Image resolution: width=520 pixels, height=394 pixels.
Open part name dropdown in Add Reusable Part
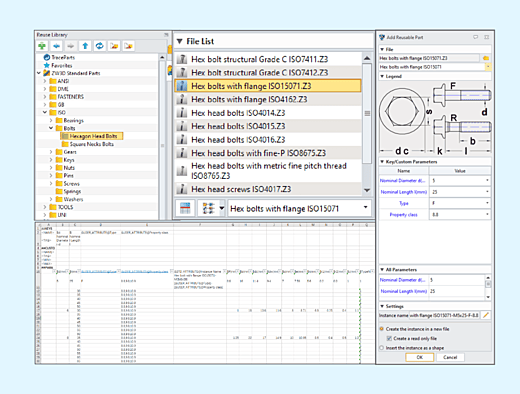pyautogui.click(x=488, y=67)
